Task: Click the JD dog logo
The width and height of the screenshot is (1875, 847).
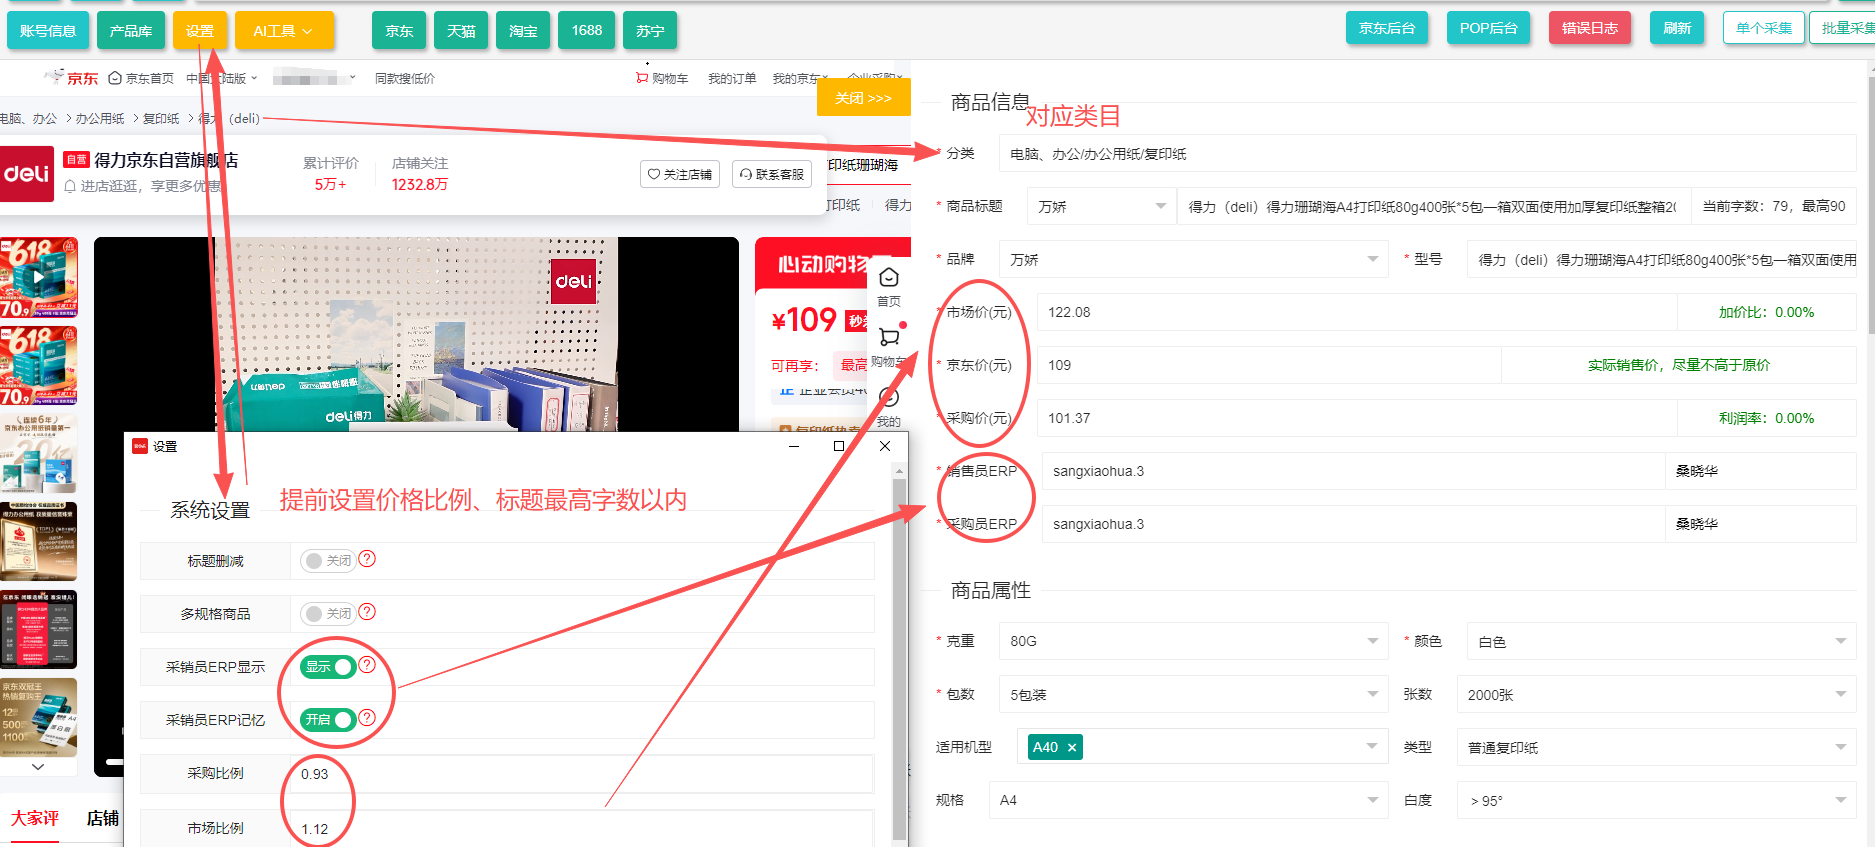Action: (54, 76)
